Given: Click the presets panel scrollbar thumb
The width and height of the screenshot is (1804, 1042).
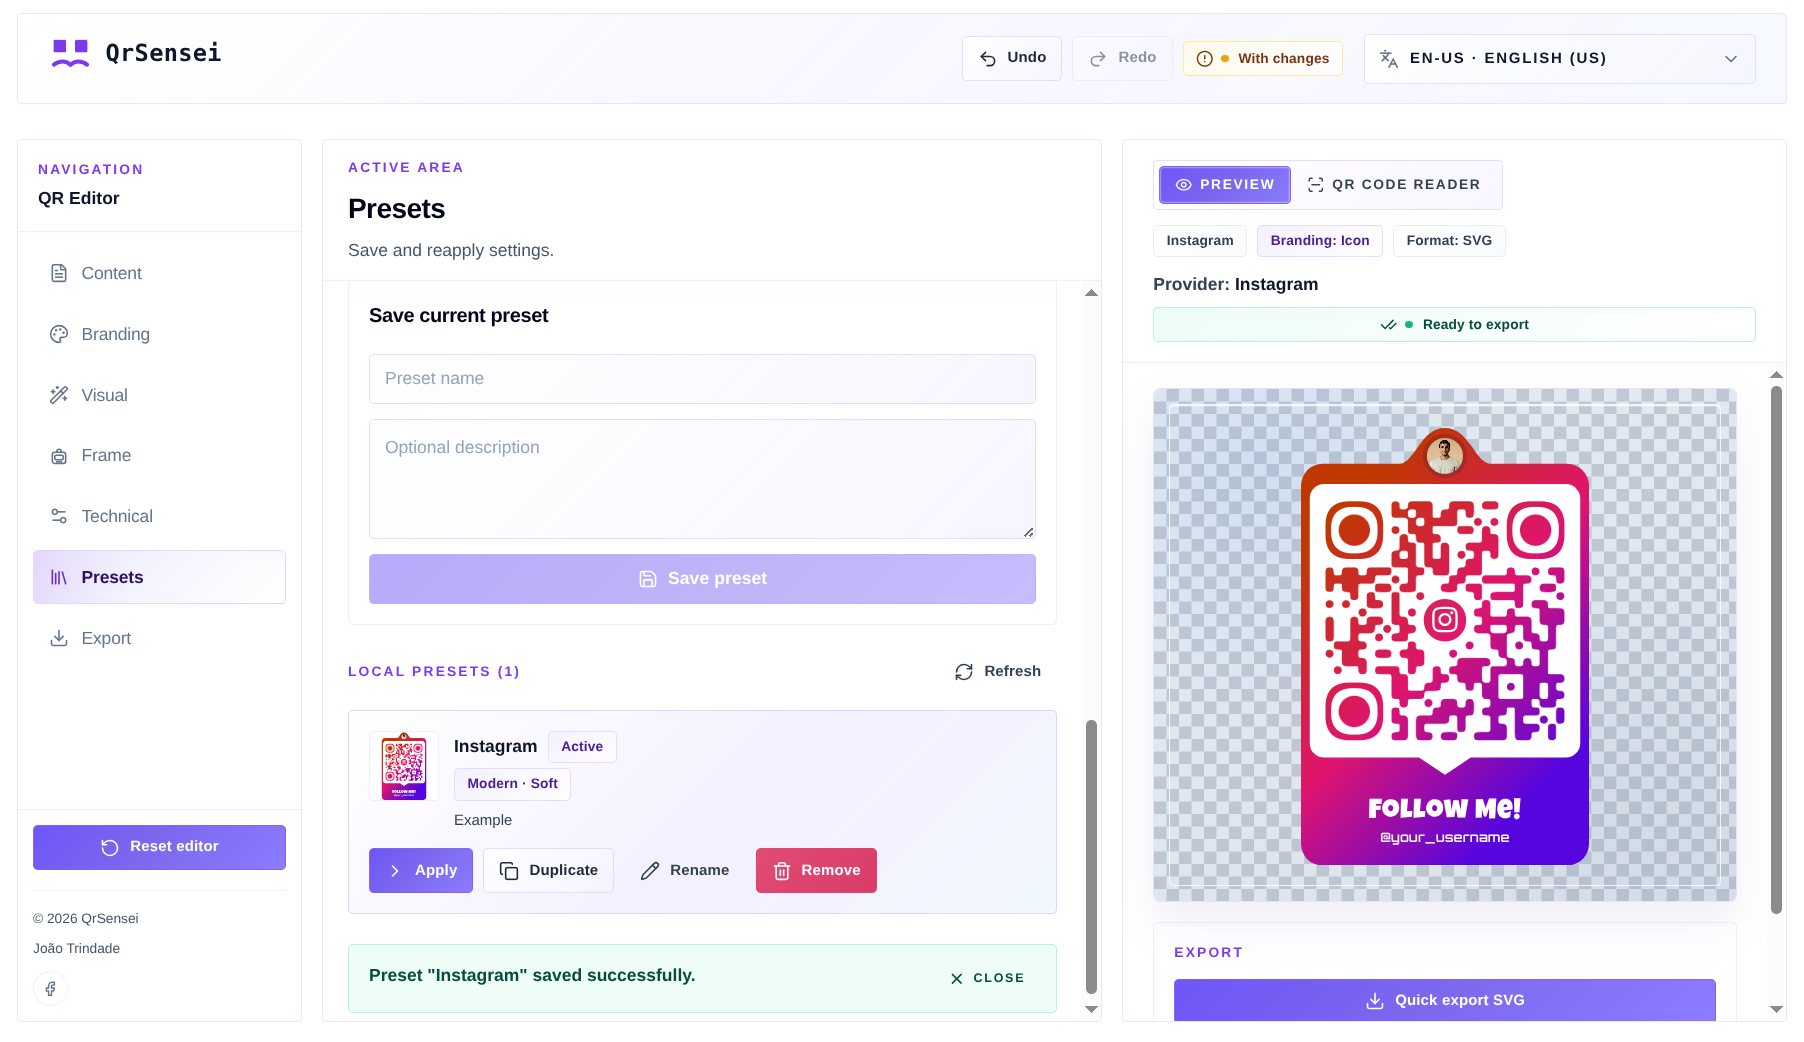Looking at the screenshot, I should pos(1092,856).
